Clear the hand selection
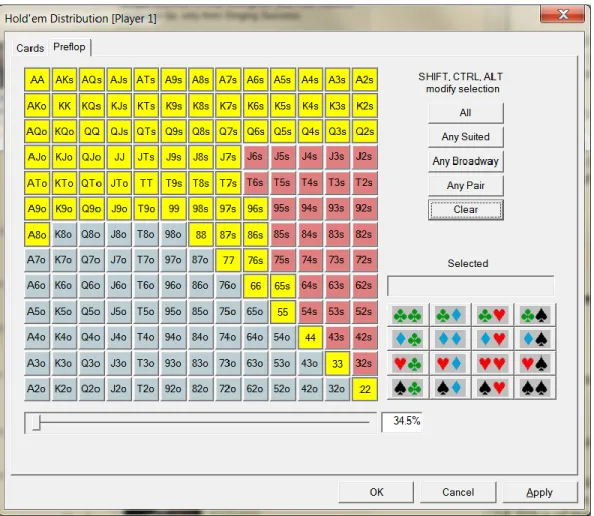 (x=466, y=210)
